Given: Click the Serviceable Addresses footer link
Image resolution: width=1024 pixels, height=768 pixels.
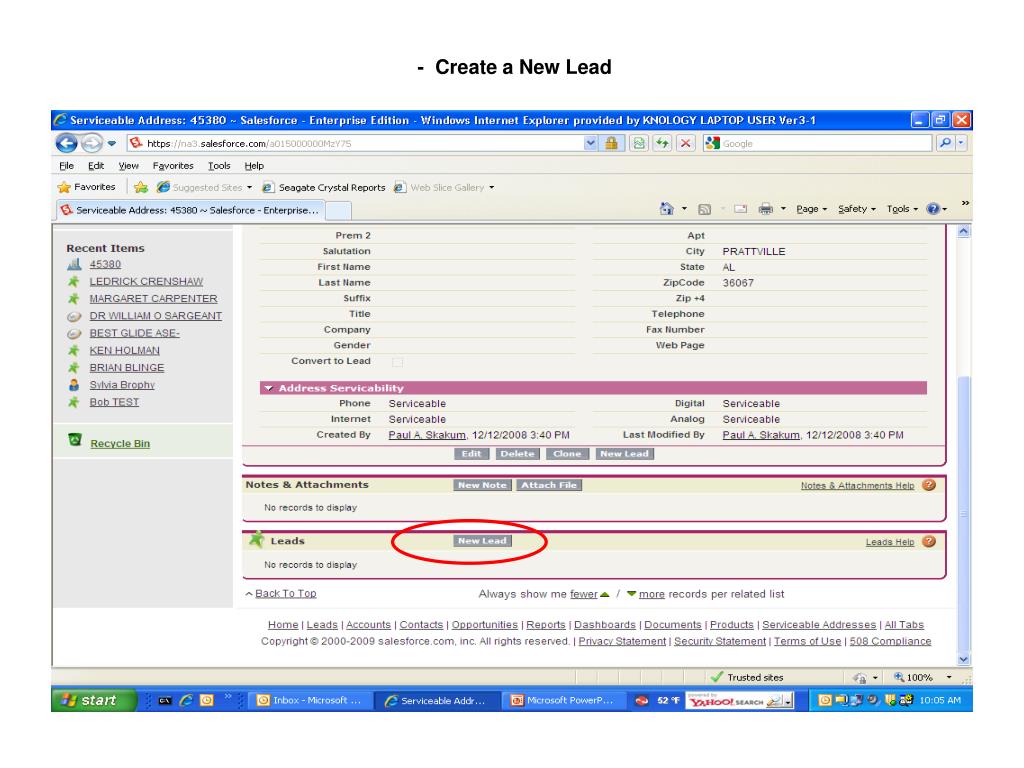Looking at the screenshot, I should click(819, 625).
